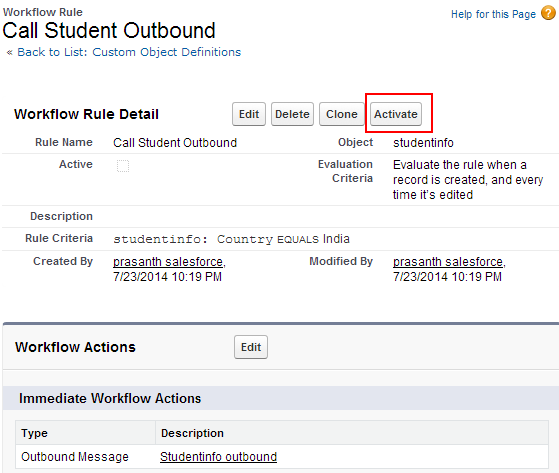Click the Workflow Actions section heading
Image resolution: width=559 pixels, height=473 pixels.
point(75,347)
